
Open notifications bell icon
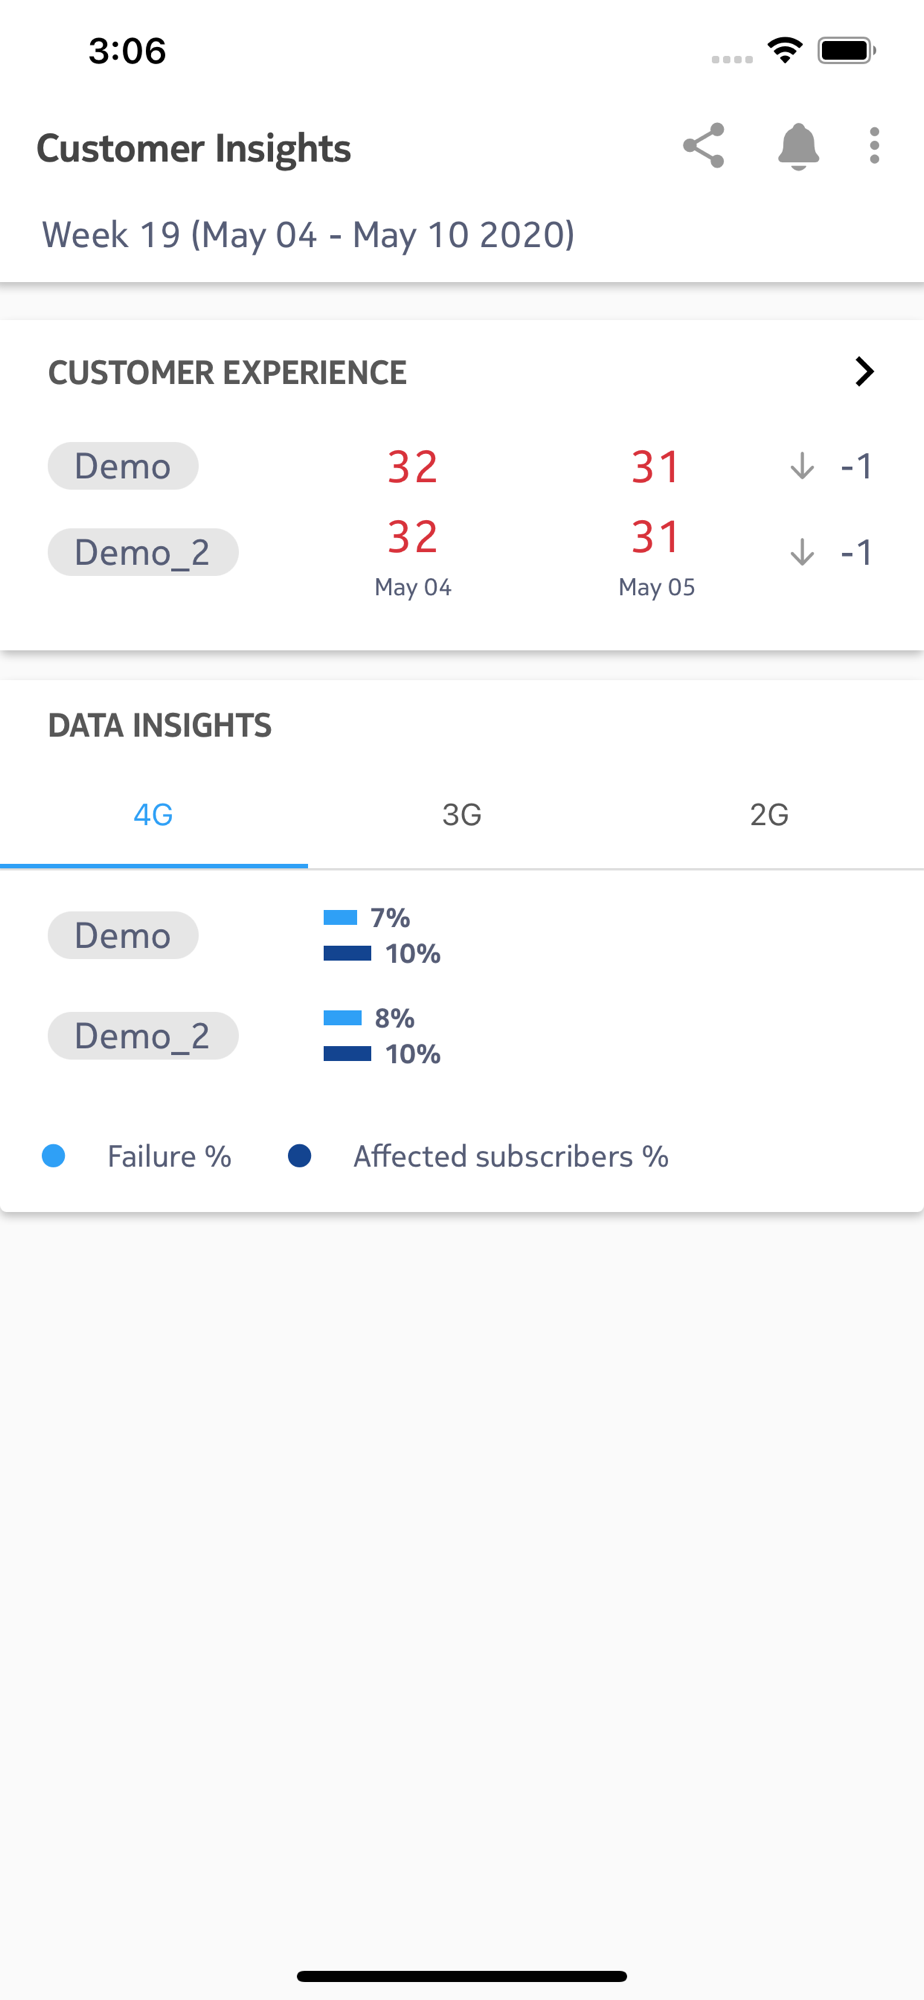[x=798, y=147]
